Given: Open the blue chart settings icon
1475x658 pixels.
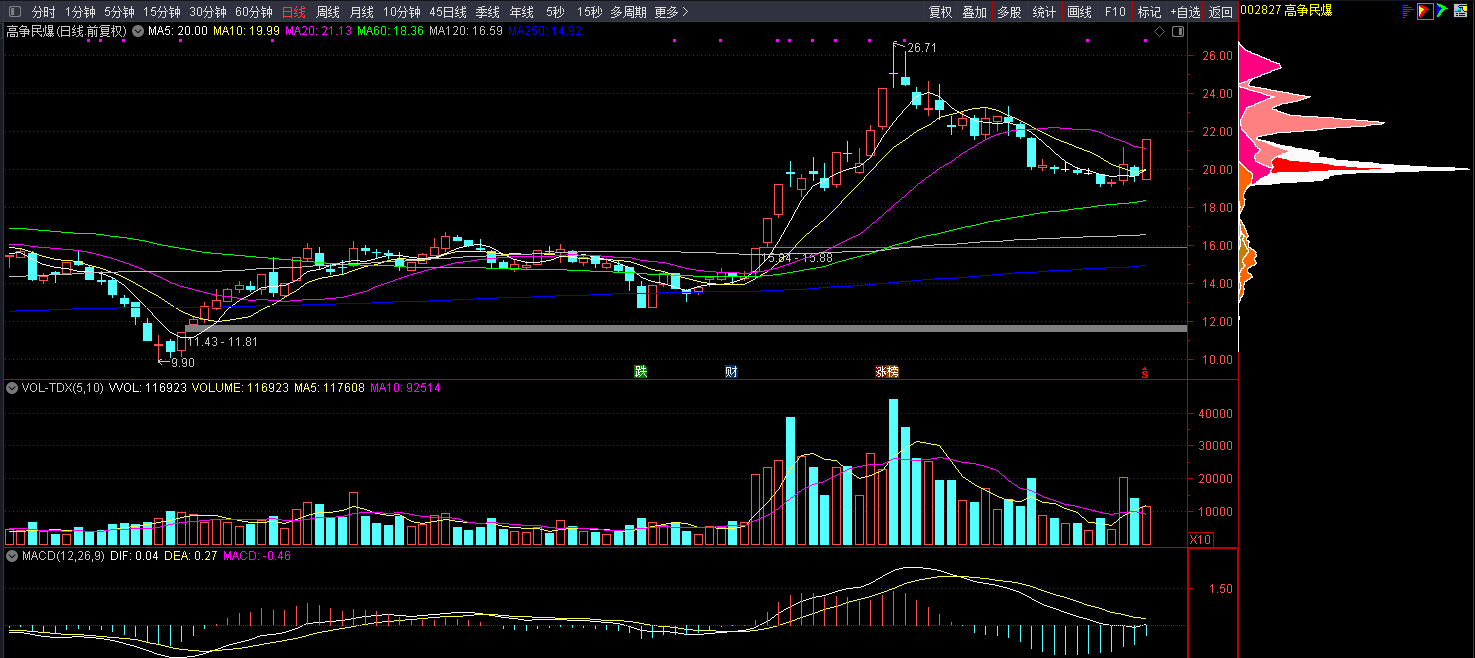Looking at the screenshot, I should tap(1461, 11).
